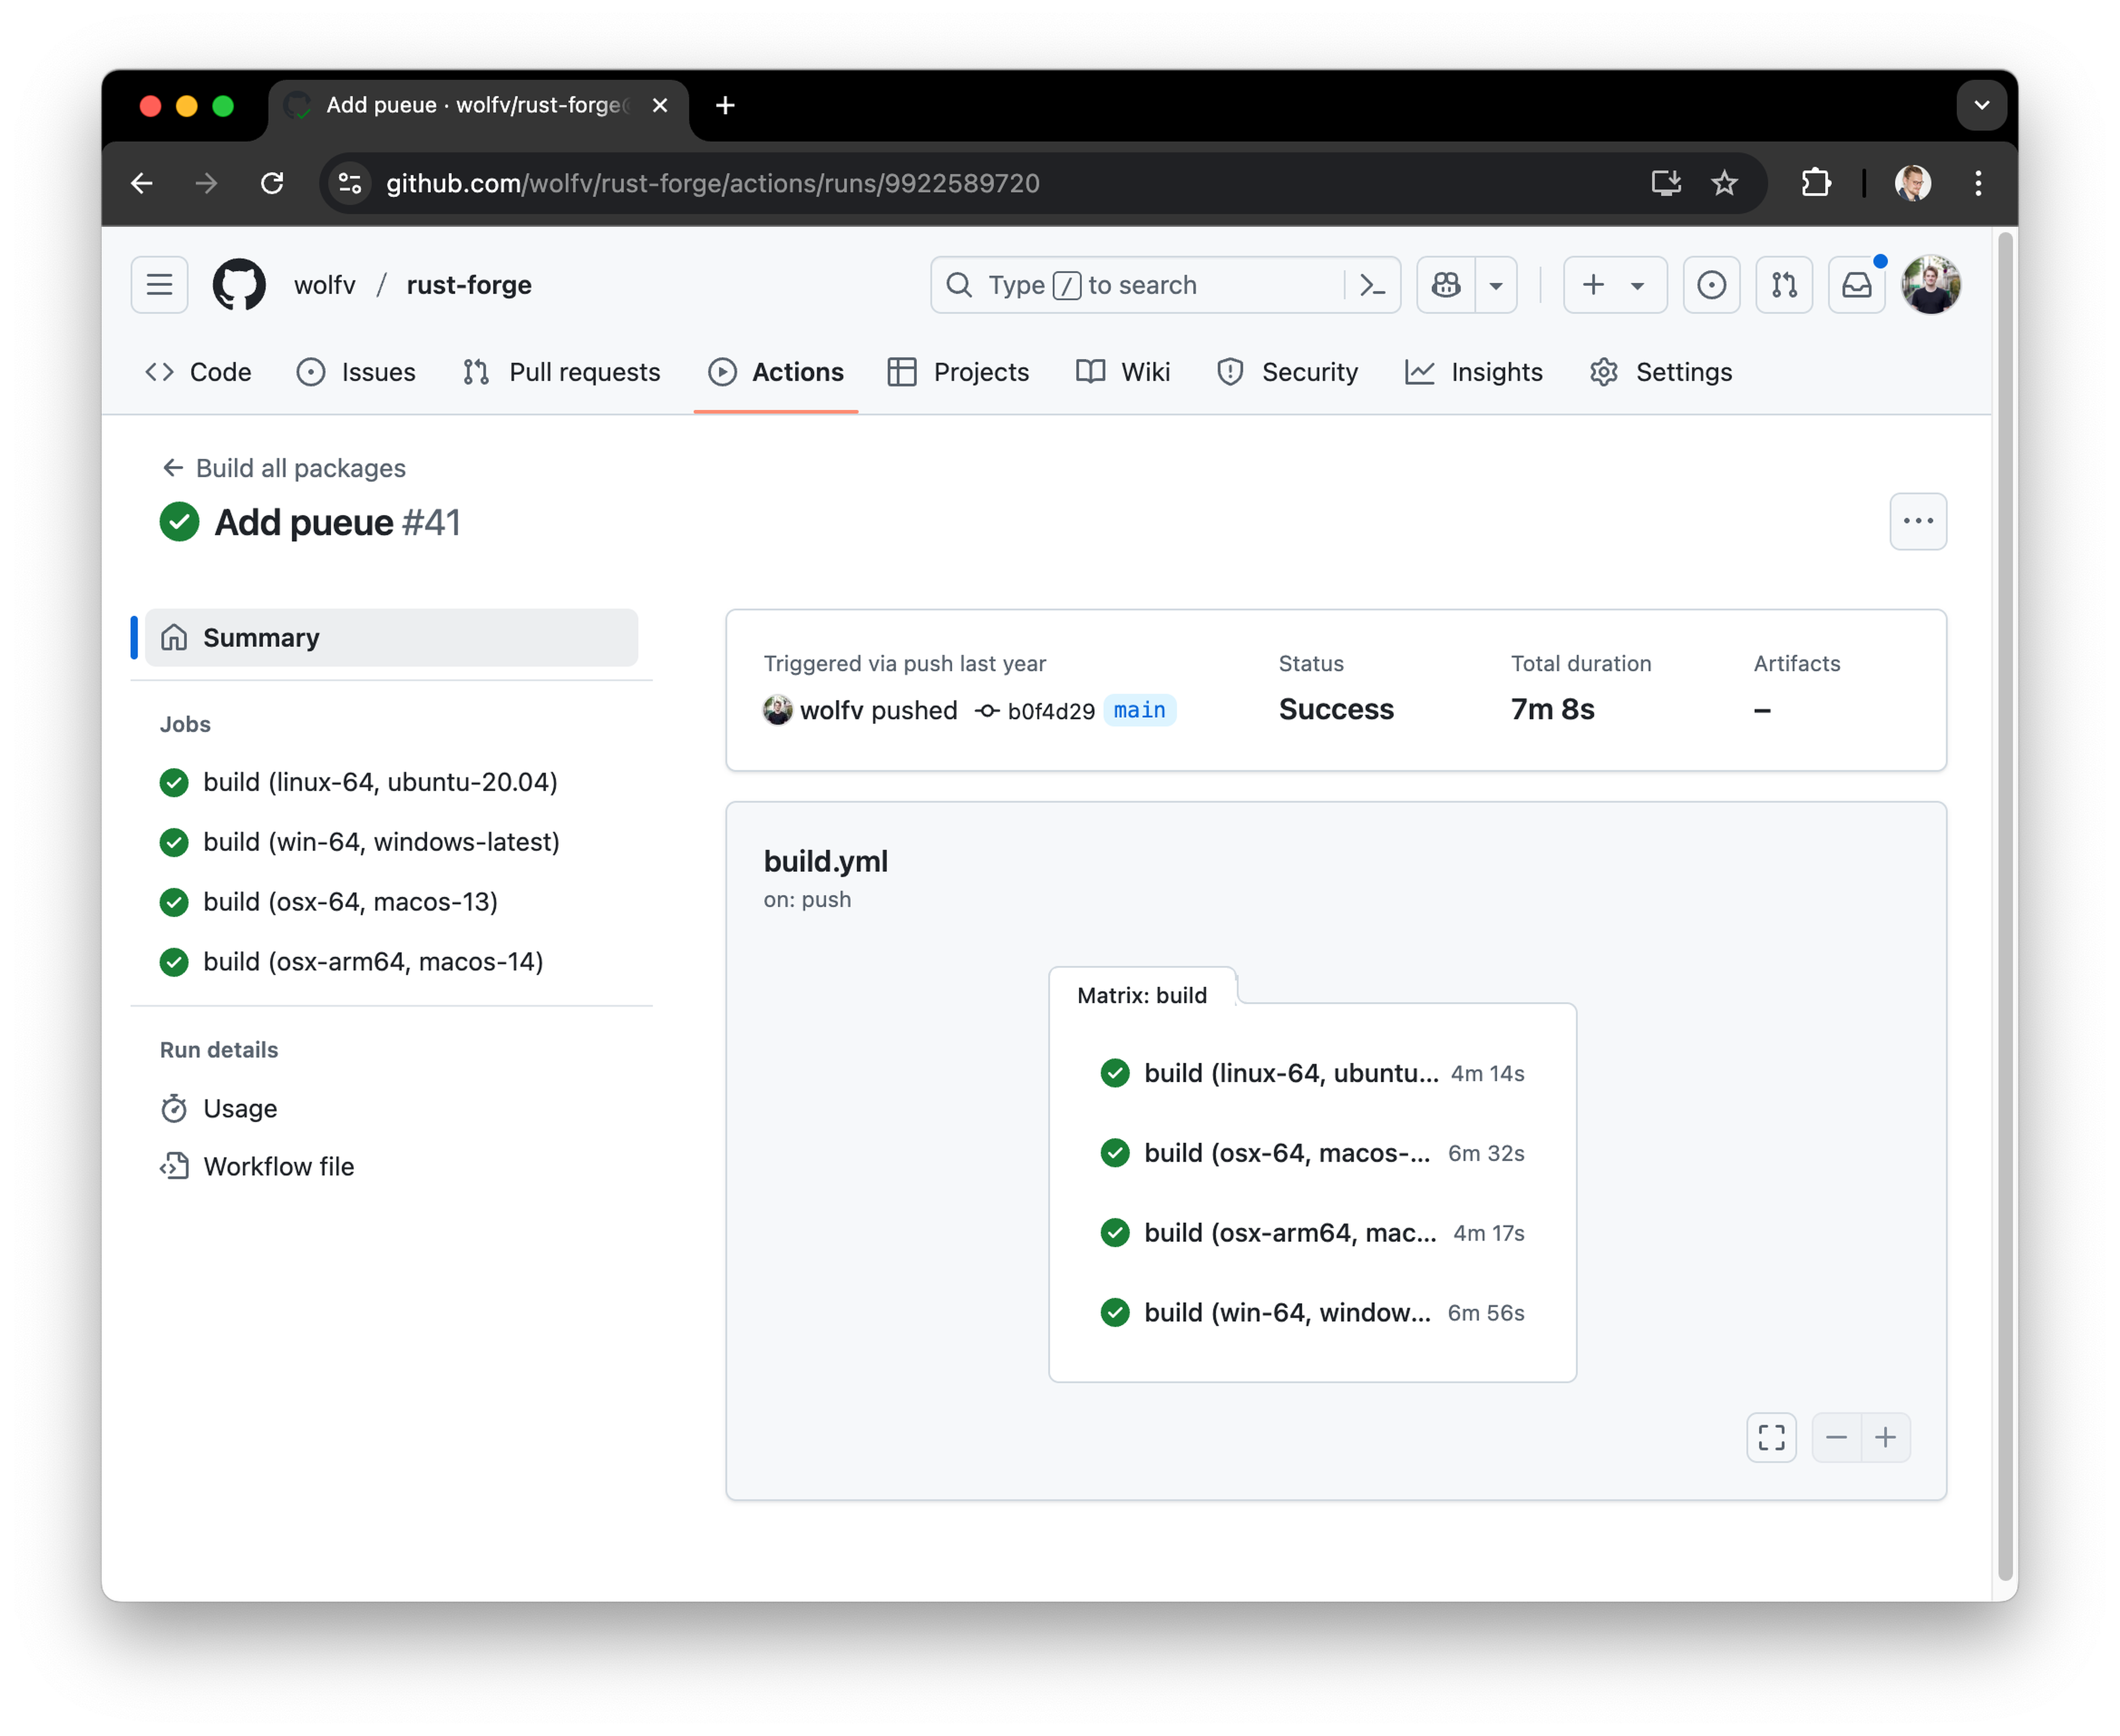Open the Copilot chat icon
Image resolution: width=2120 pixels, height=1736 pixels.
[x=1445, y=285]
